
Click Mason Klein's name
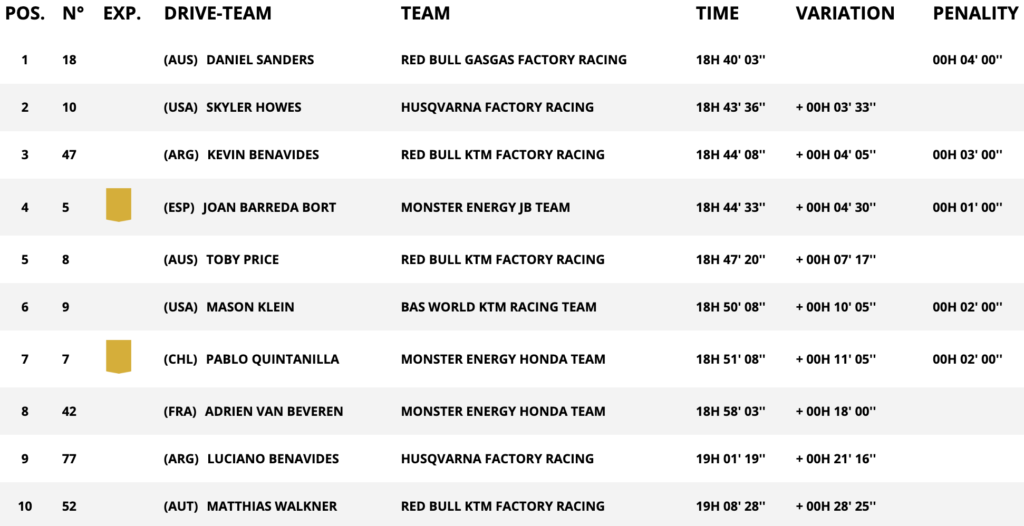[250, 307]
